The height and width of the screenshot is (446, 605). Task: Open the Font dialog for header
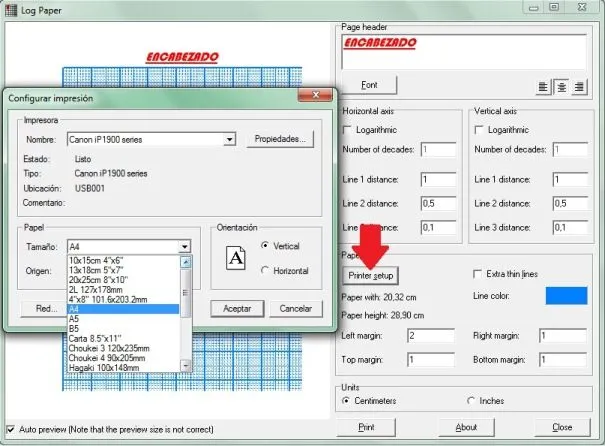(x=369, y=85)
